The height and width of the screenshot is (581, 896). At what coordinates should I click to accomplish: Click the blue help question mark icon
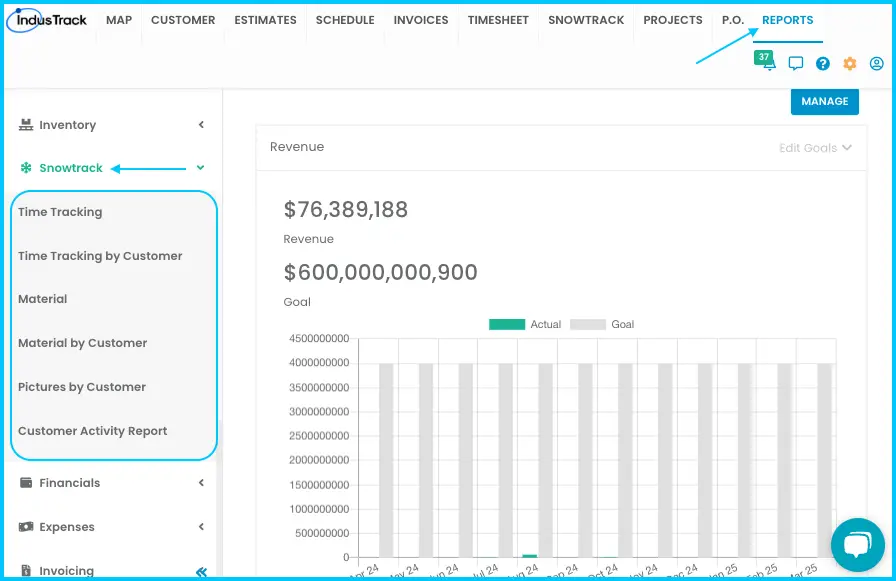[822, 63]
